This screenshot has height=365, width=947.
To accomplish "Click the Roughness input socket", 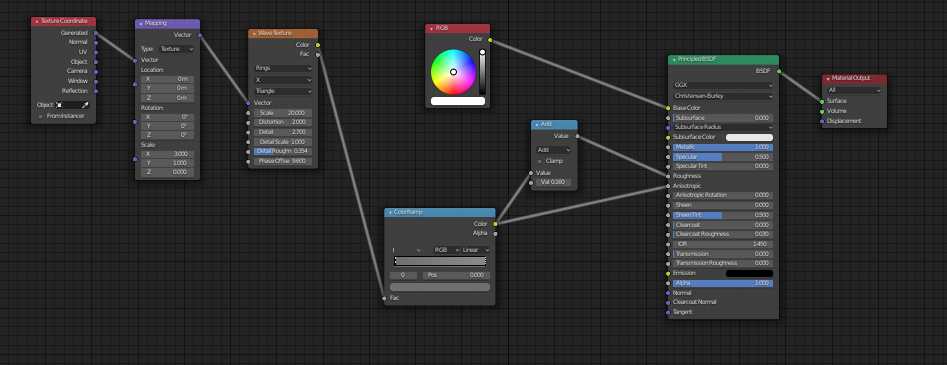I will coord(668,176).
